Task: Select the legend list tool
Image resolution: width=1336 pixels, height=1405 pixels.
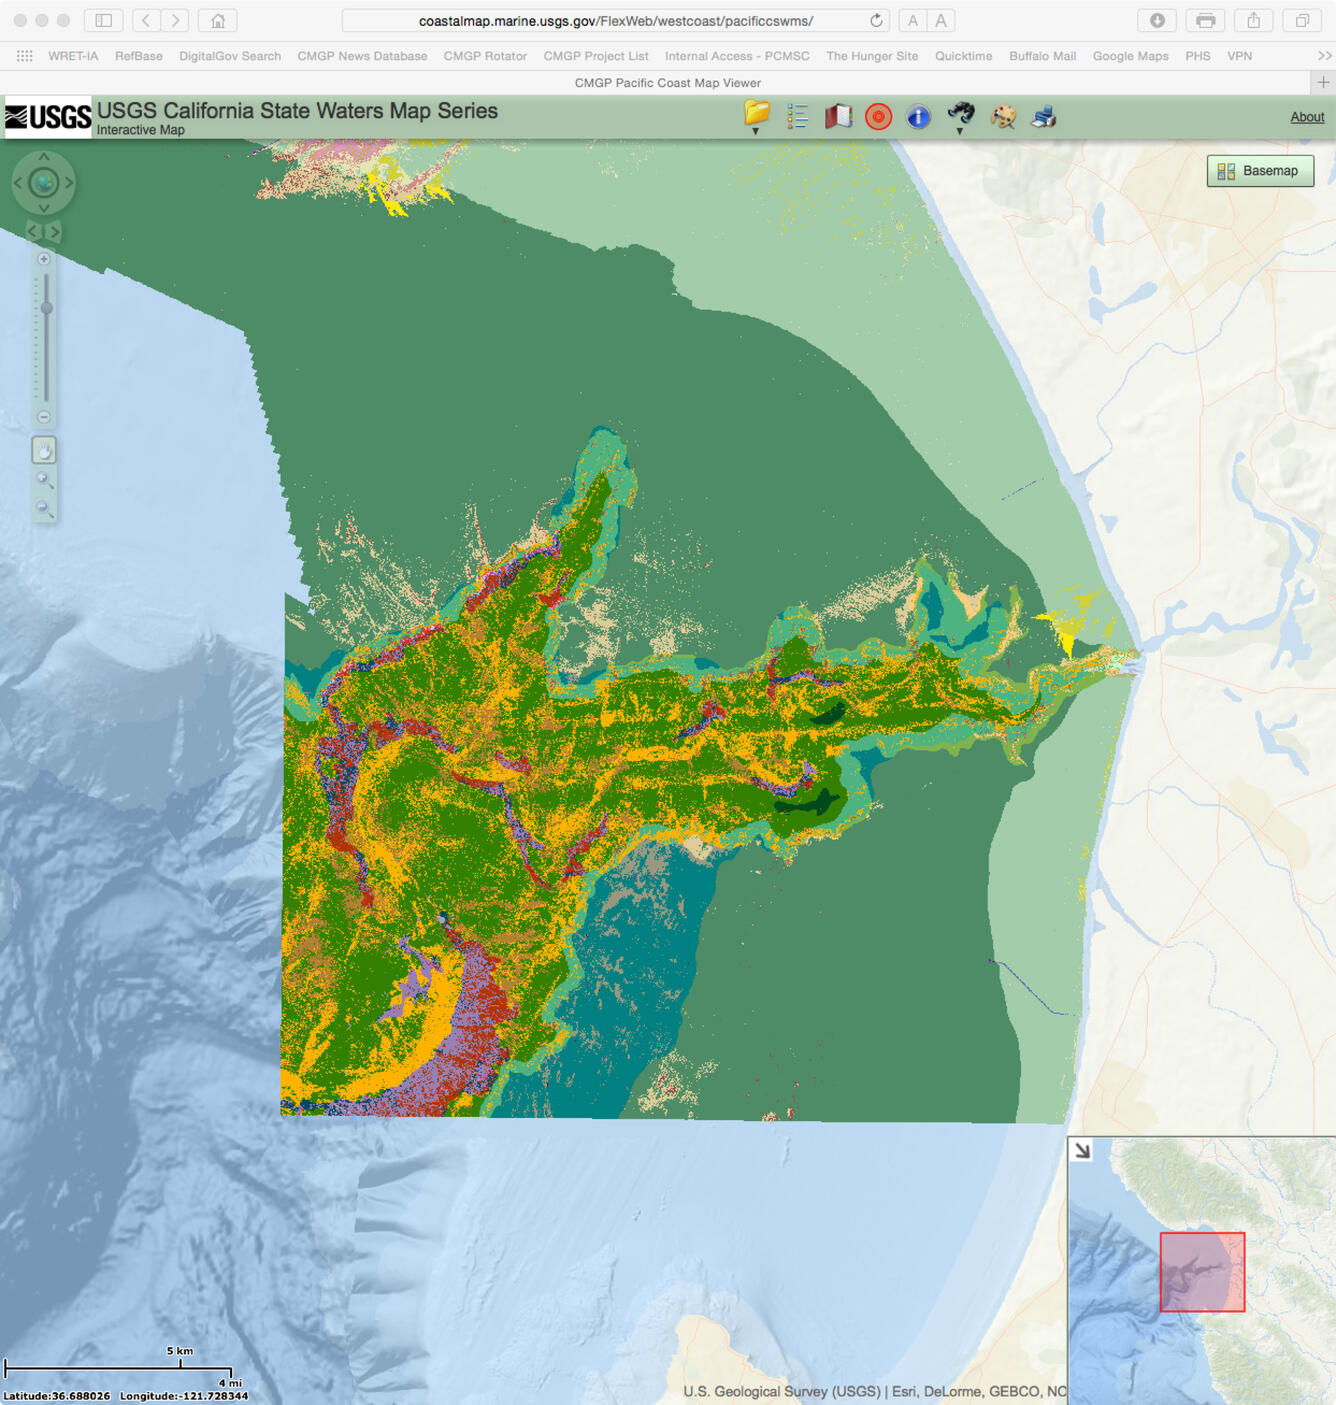Action: pyautogui.click(x=797, y=116)
